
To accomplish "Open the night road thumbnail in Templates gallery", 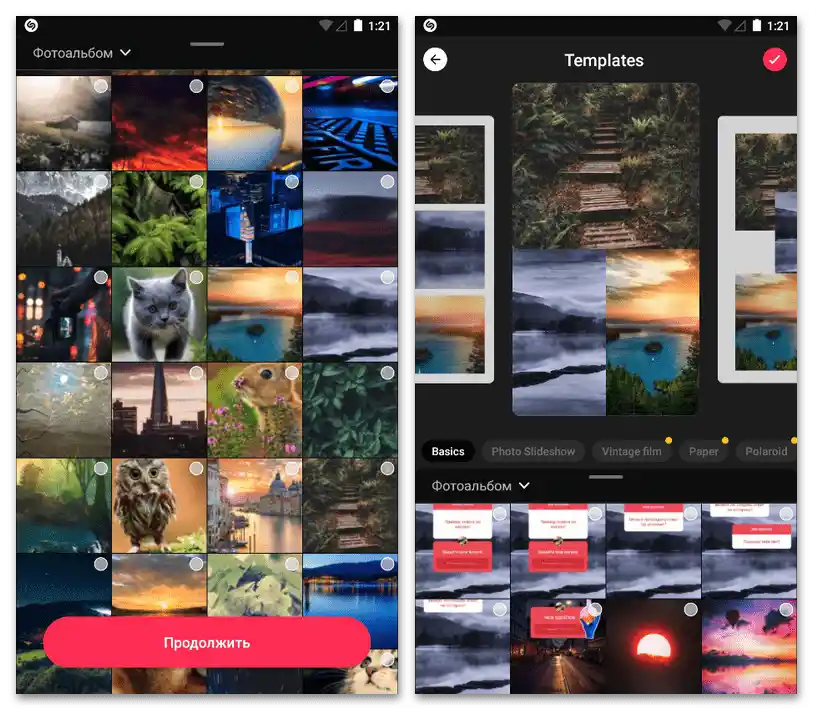I will click(558, 647).
